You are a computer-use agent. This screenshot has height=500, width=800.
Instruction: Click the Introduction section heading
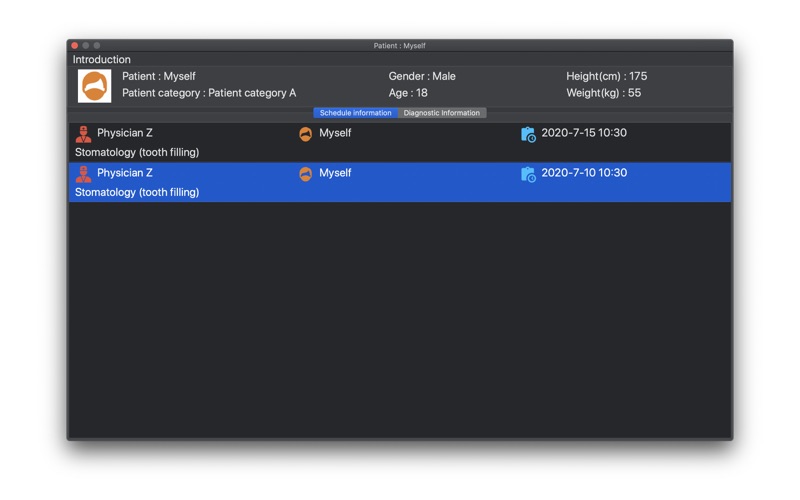coord(102,59)
